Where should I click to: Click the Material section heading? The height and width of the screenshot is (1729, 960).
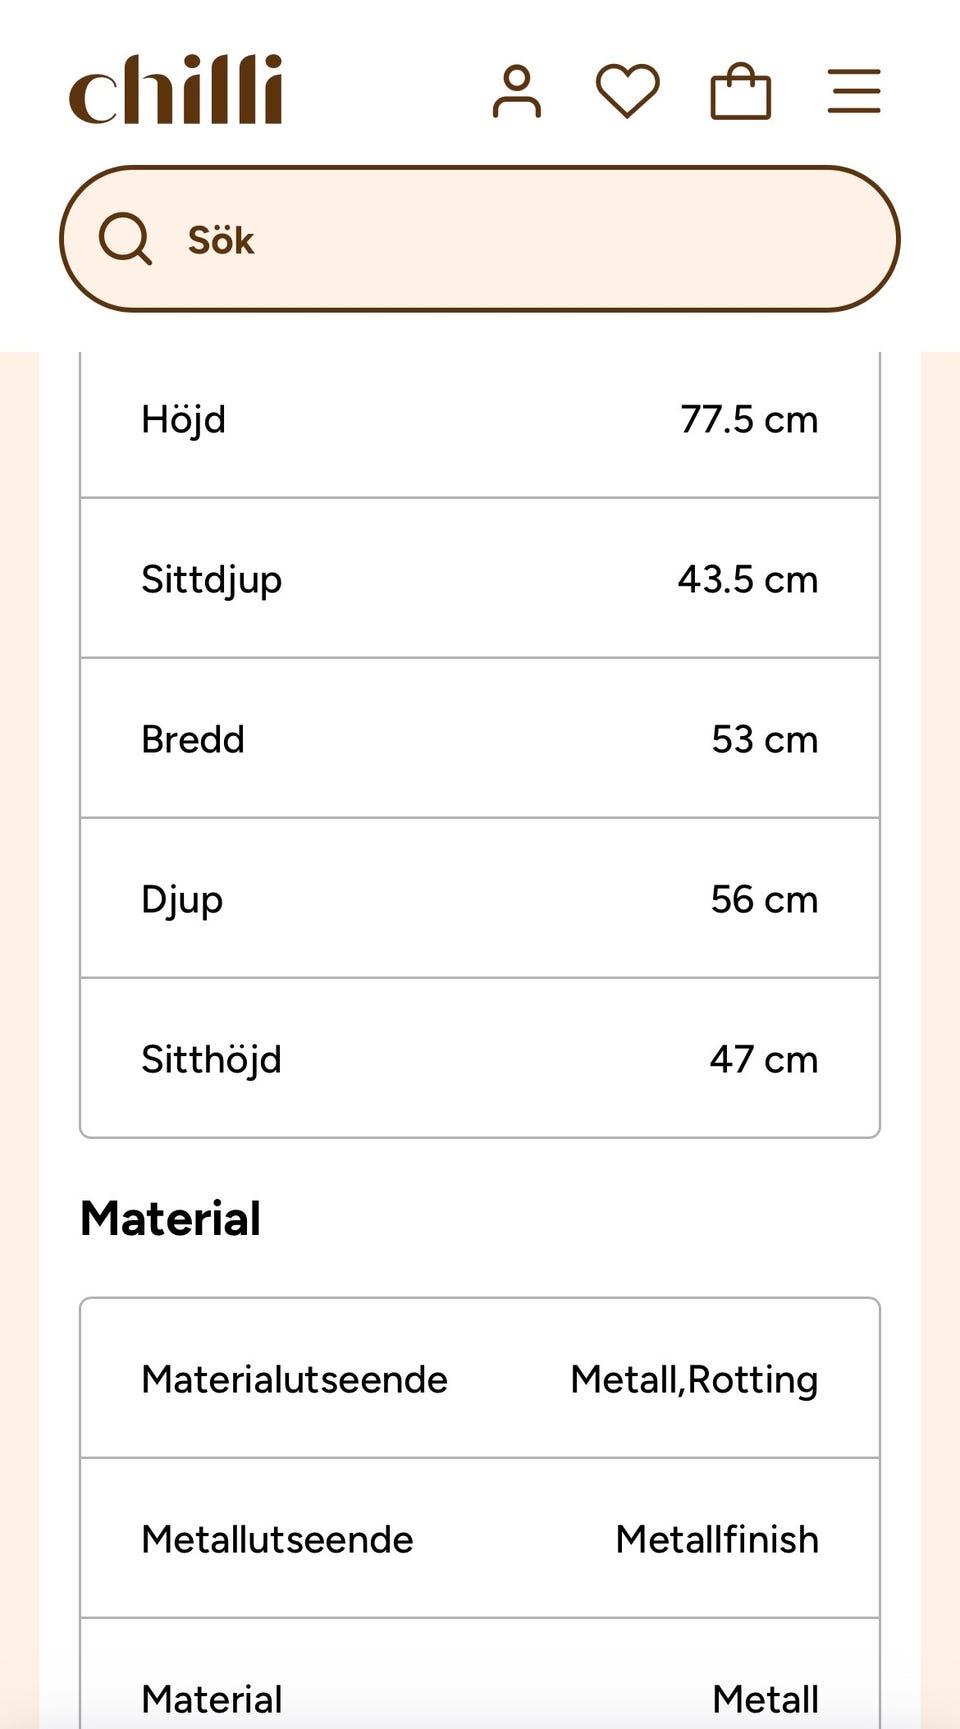[171, 1218]
